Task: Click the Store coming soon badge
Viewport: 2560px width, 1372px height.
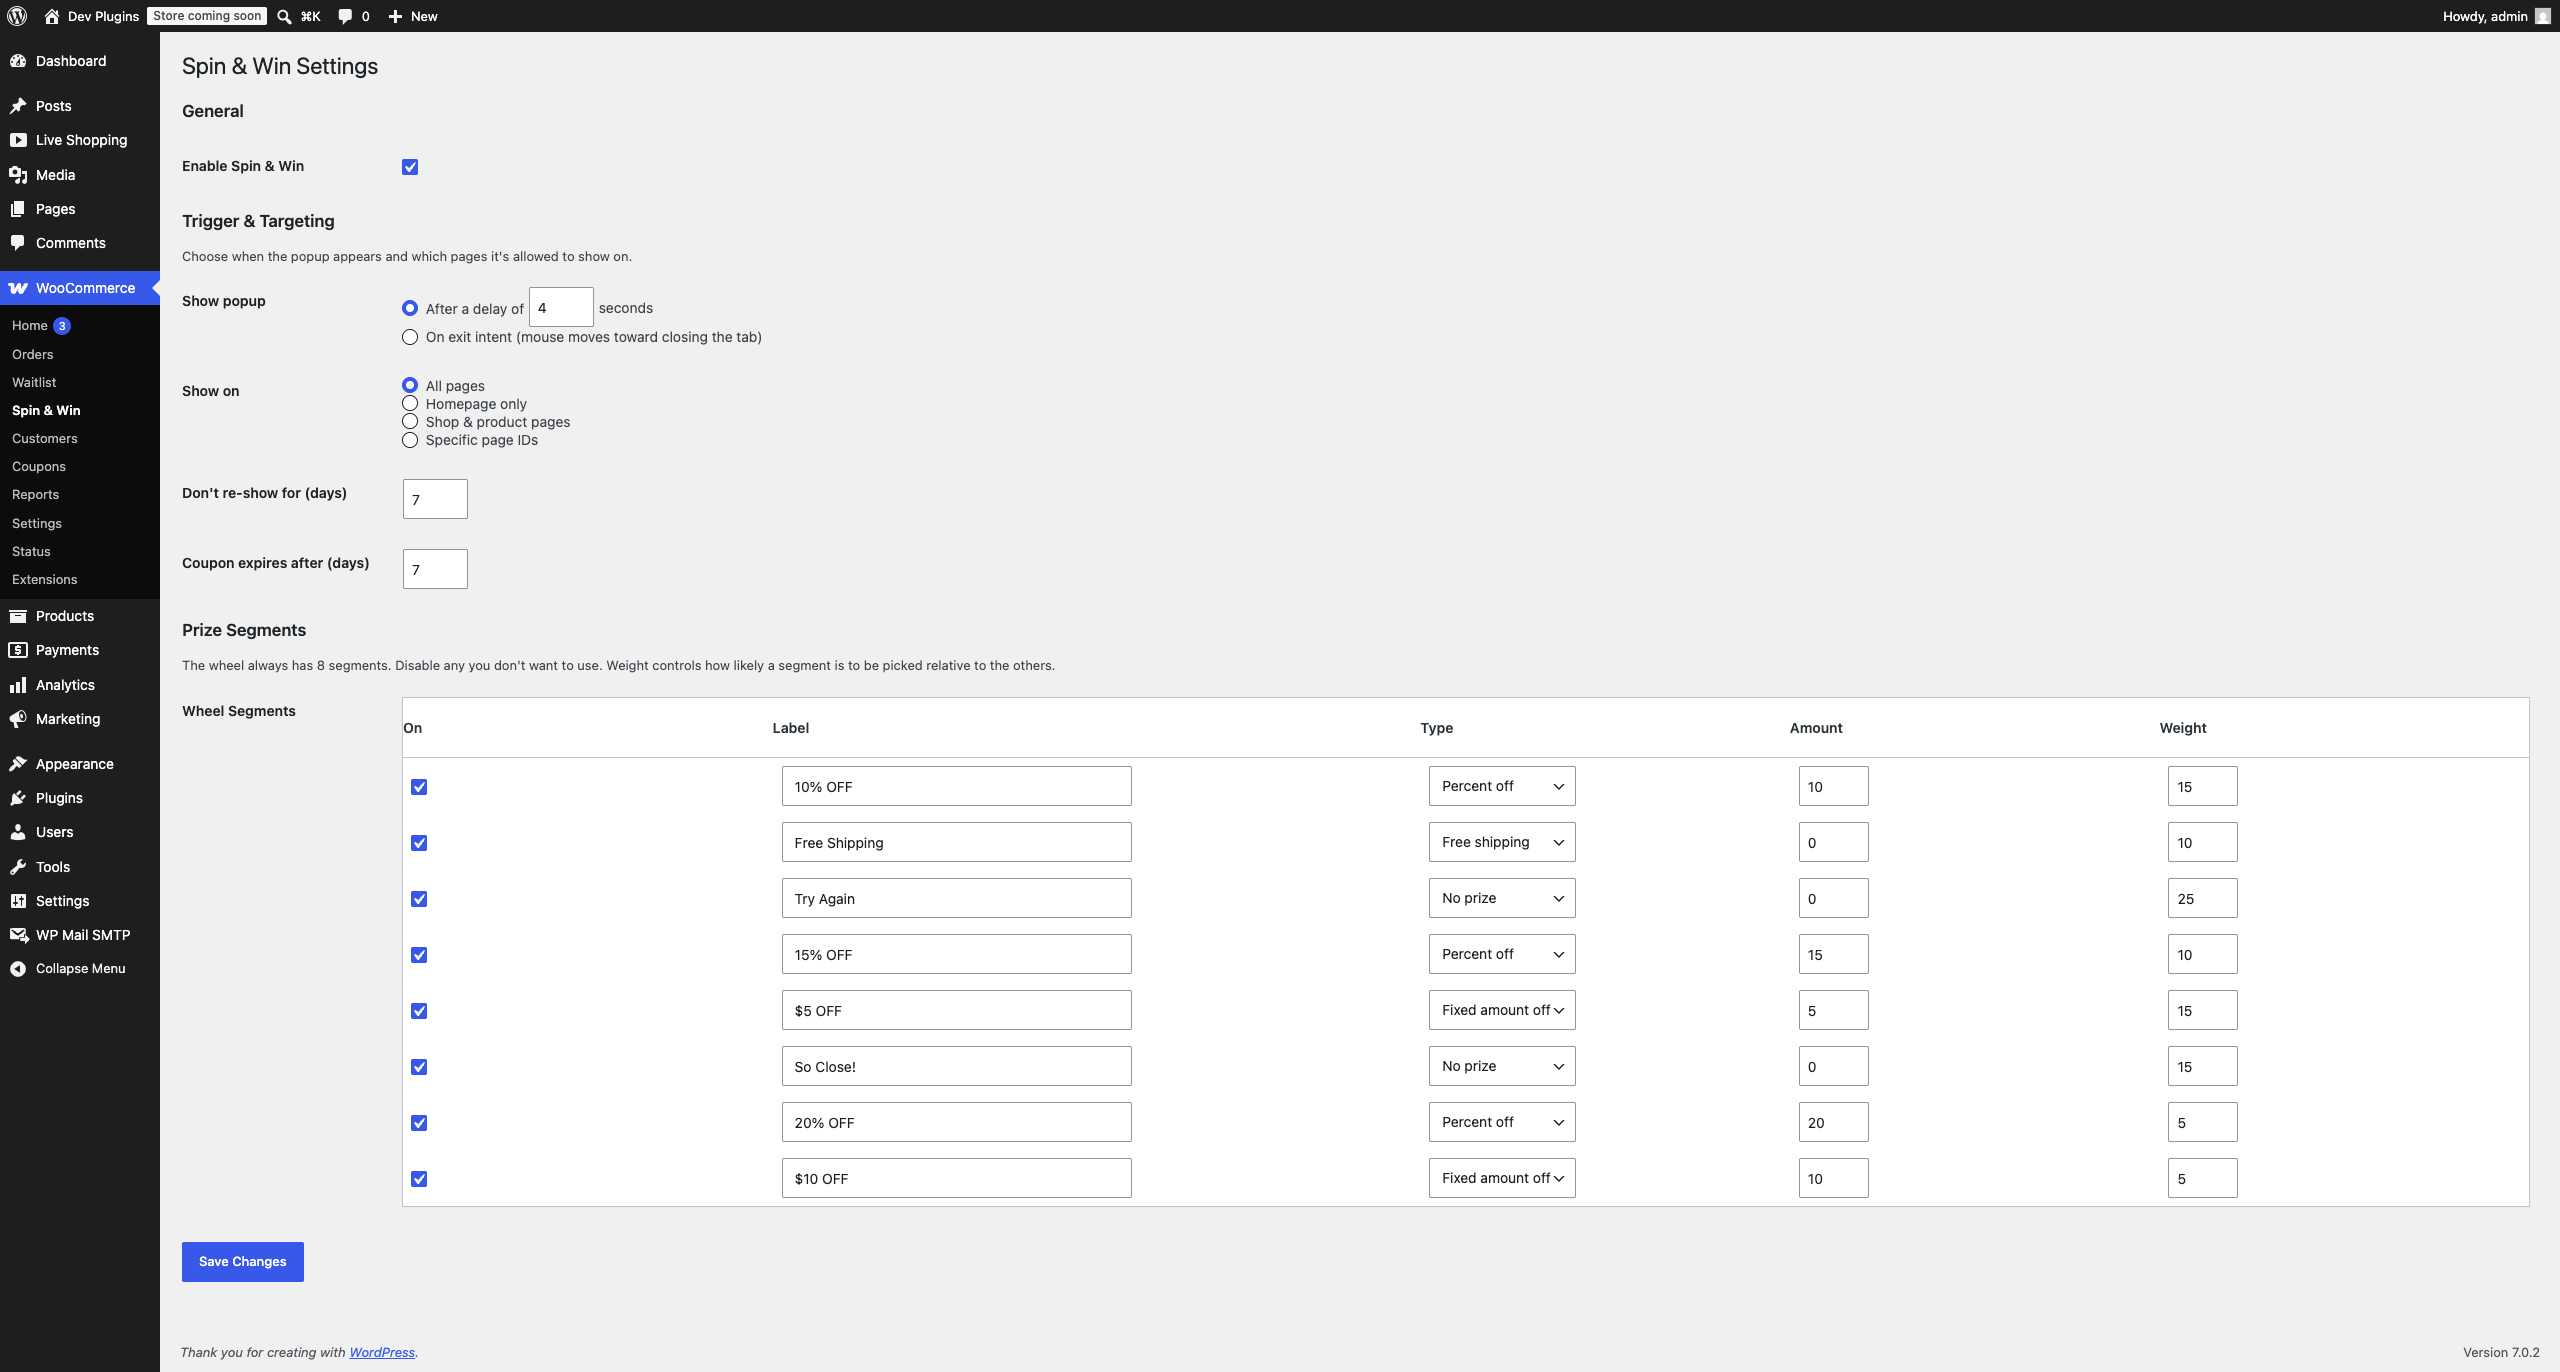Action: [208, 16]
